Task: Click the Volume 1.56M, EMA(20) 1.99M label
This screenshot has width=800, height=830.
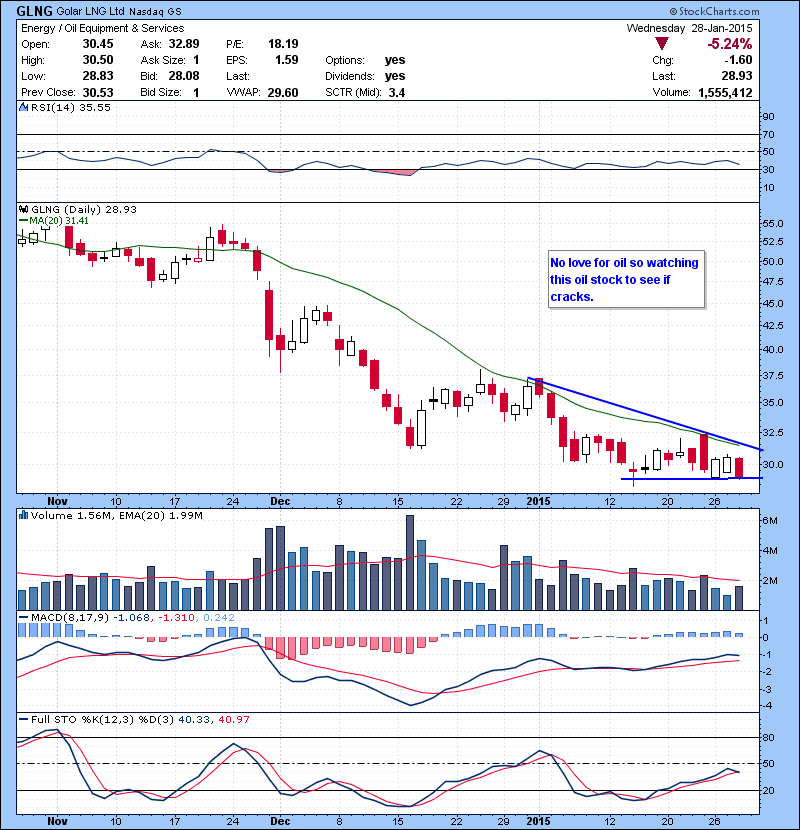Action: click(x=116, y=515)
